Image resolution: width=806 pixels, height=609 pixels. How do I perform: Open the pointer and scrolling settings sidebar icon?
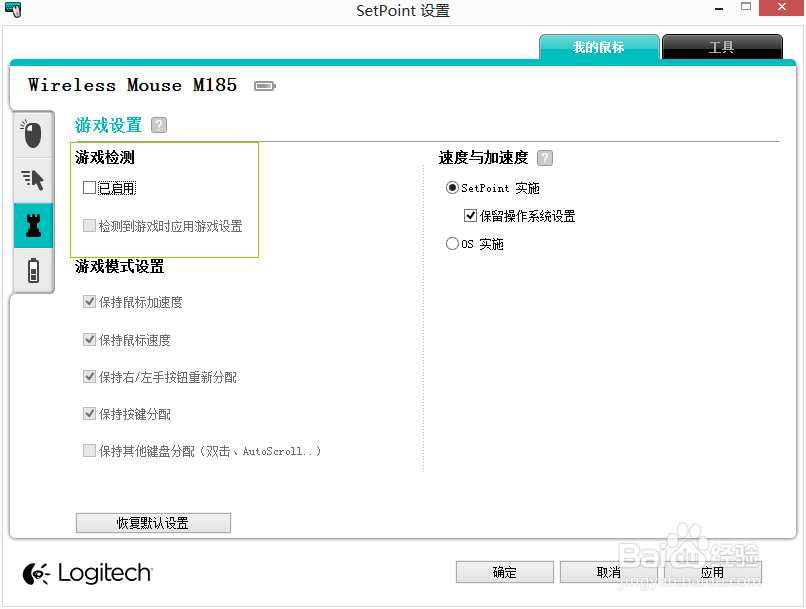(33, 180)
